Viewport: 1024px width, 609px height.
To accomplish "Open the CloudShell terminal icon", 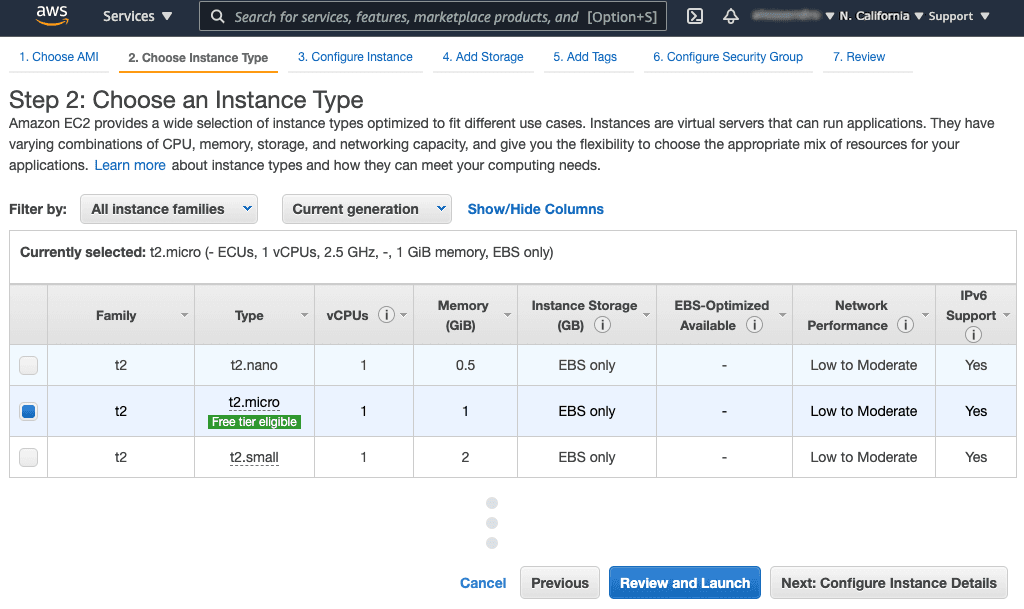I will pyautogui.click(x=694, y=16).
